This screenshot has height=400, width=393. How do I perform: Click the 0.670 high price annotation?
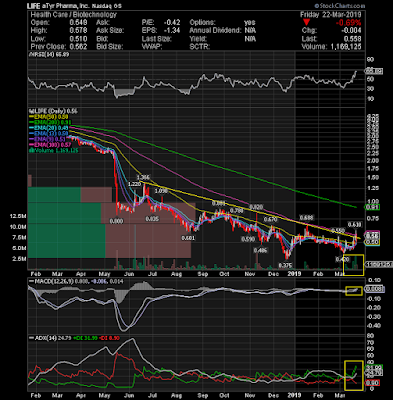(270, 219)
